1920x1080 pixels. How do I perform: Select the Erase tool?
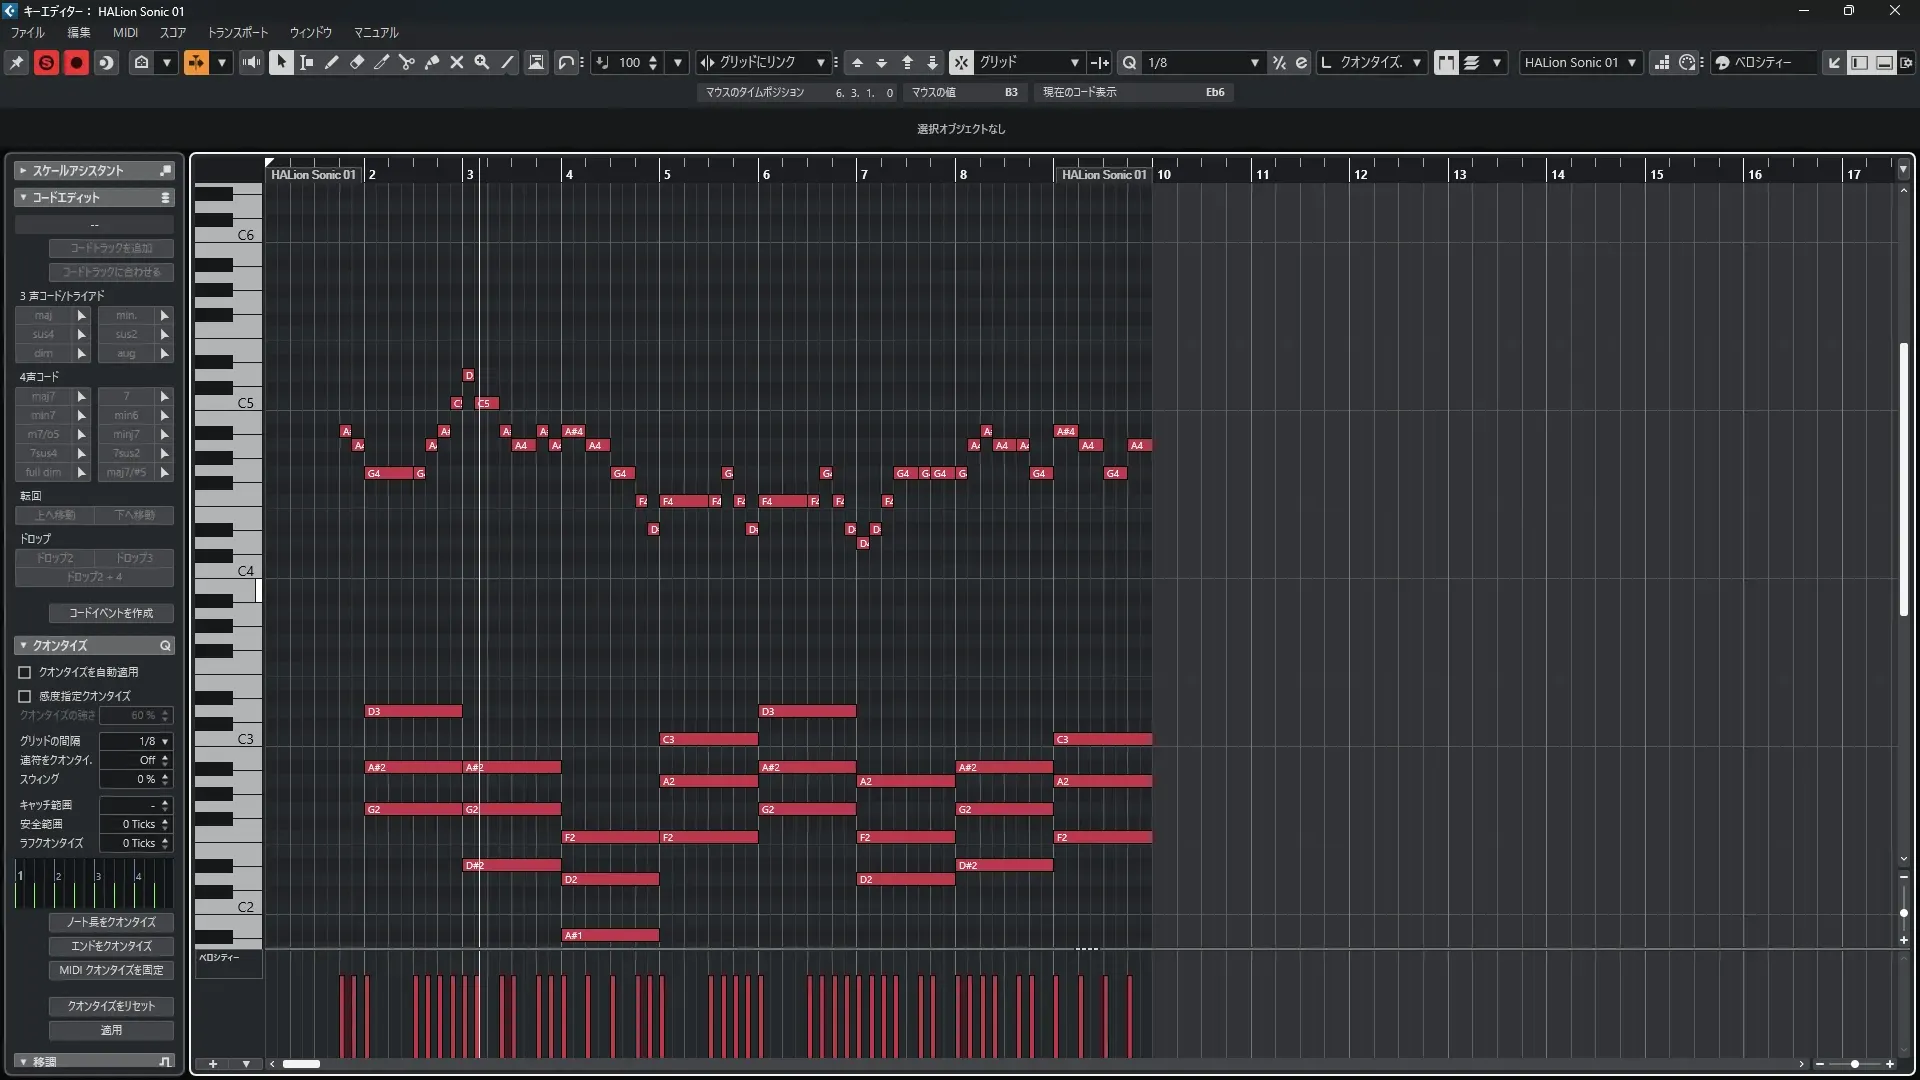coord(357,62)
